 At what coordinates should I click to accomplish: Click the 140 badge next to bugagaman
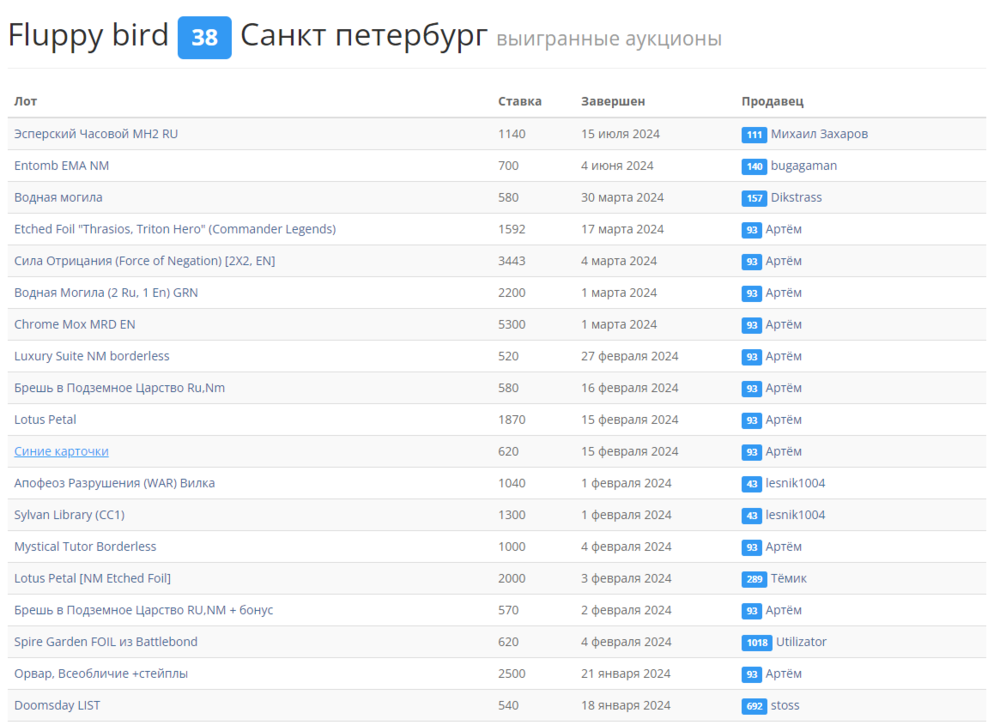754,166
